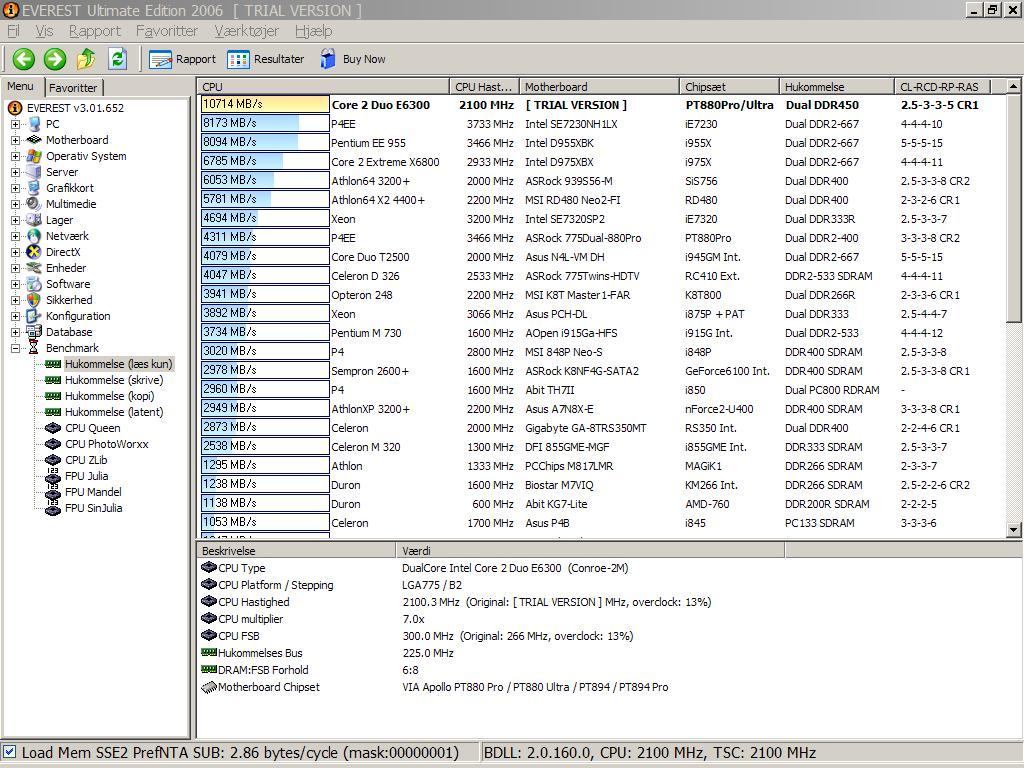Click the Software icon in the tree
The width and height of the screenshot is (1024, 768).
point(34,284)
